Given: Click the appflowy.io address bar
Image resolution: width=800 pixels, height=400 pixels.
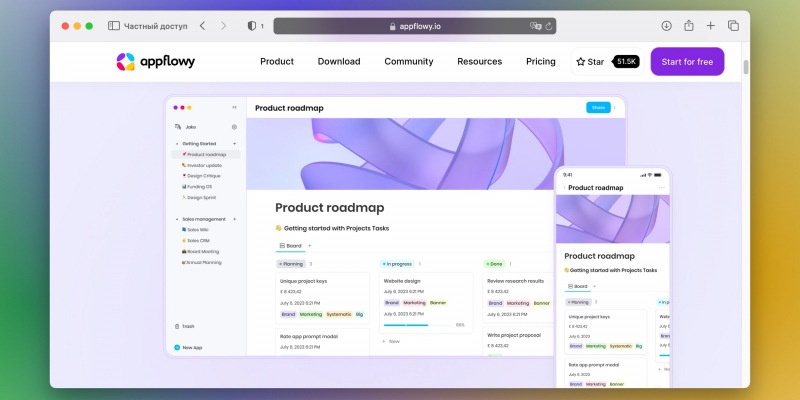Looking at the screenshot, I should (x=414, y=26).
